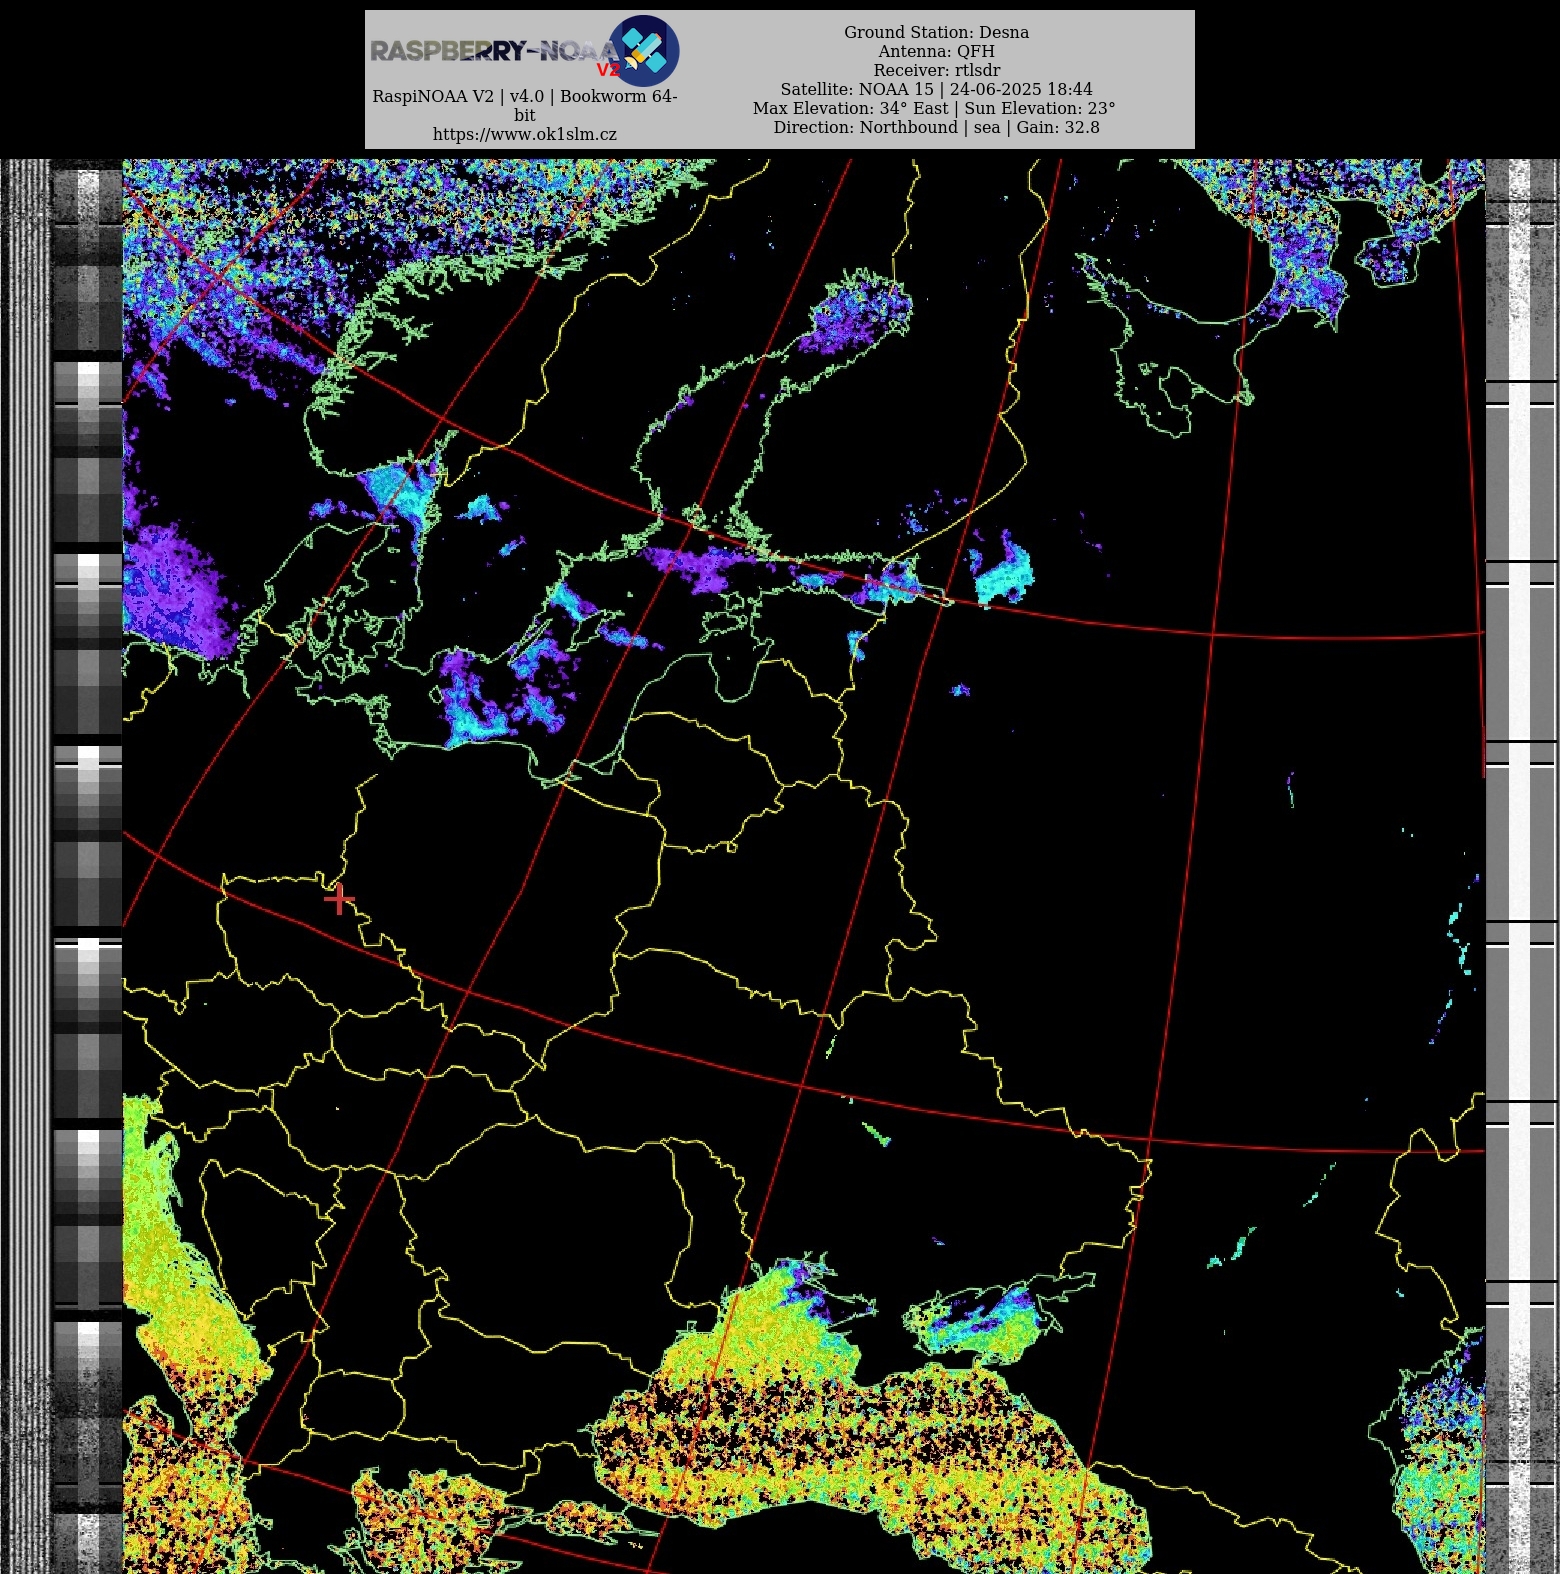Click the 'Direction: Northbound | sea | Gain: 32.8' line

[x=936, y=127]
